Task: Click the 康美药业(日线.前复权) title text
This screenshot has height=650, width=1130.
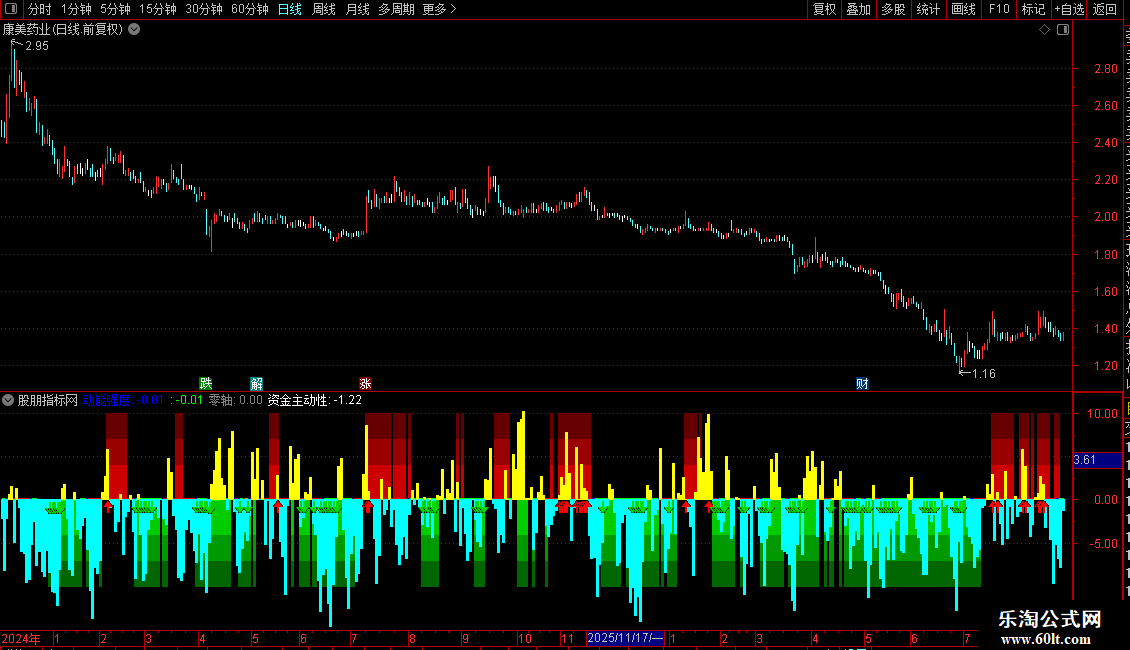Action: [x=63, y=30]
